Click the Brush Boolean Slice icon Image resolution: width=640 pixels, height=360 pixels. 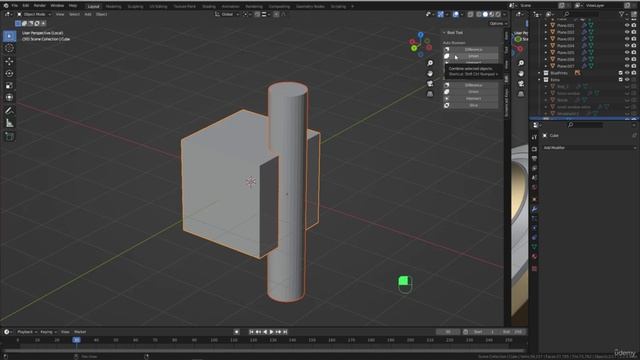(447, 105)
